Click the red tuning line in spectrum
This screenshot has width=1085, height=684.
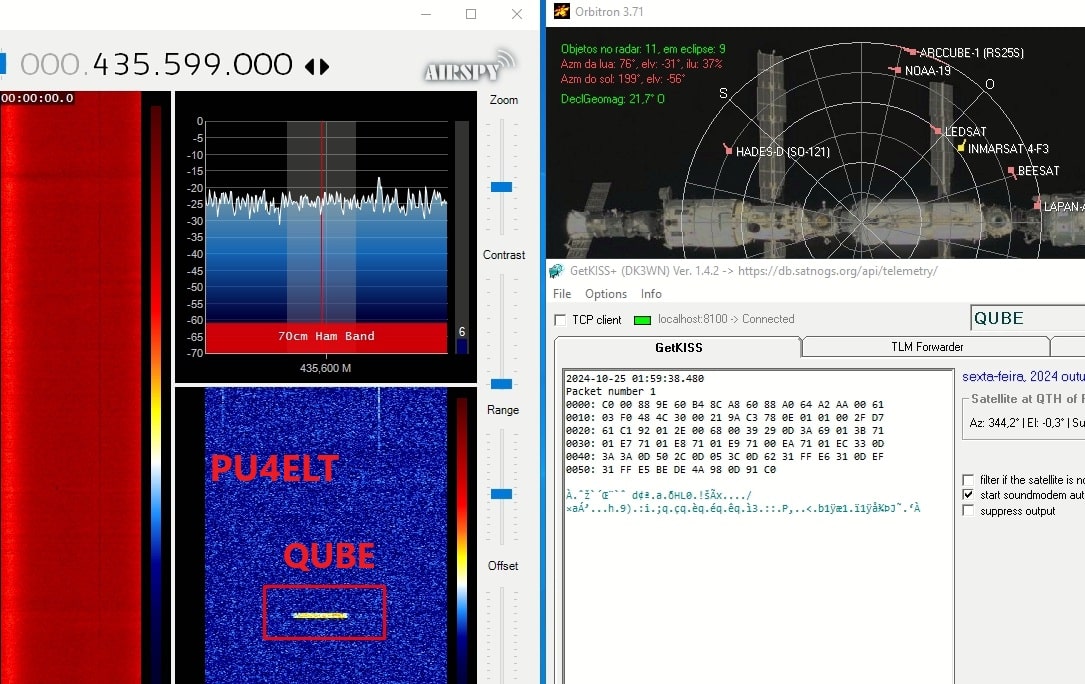pos(322,222)
